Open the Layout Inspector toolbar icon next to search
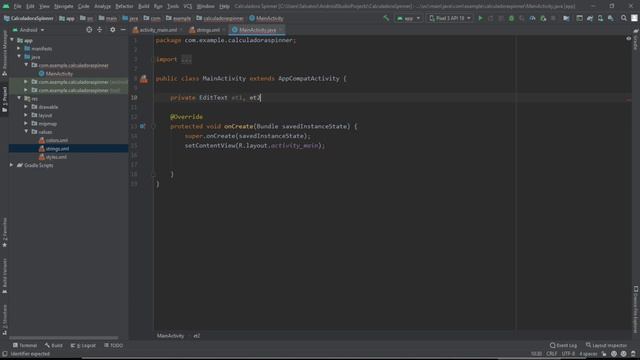This screenshot has height=360, width=640. (x=611, y=18)
